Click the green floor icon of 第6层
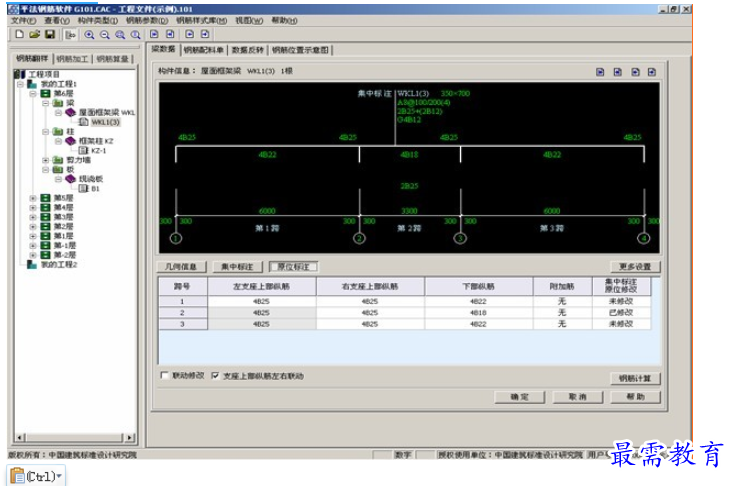The image size is (732, 486). pyautogui.click(x=45, y=93)
